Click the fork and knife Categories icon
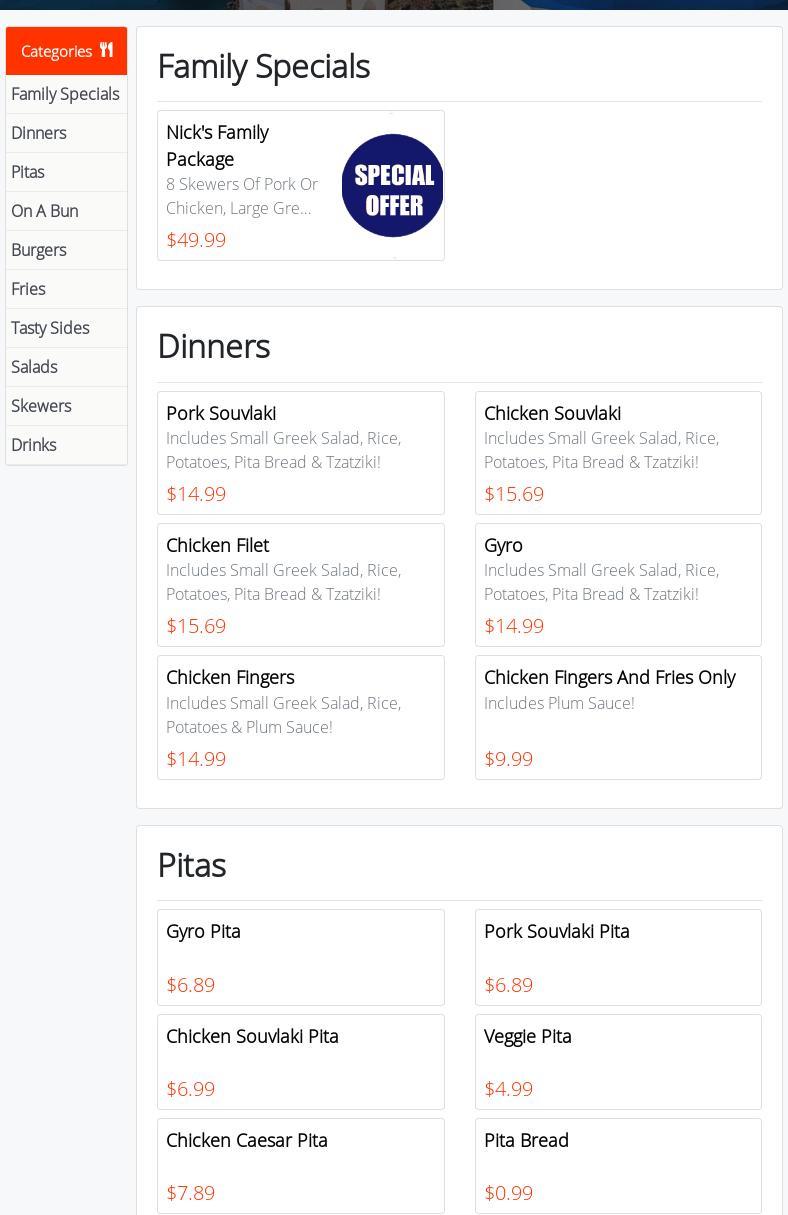This screenshot has height=1215, width=788. [106, 50]
